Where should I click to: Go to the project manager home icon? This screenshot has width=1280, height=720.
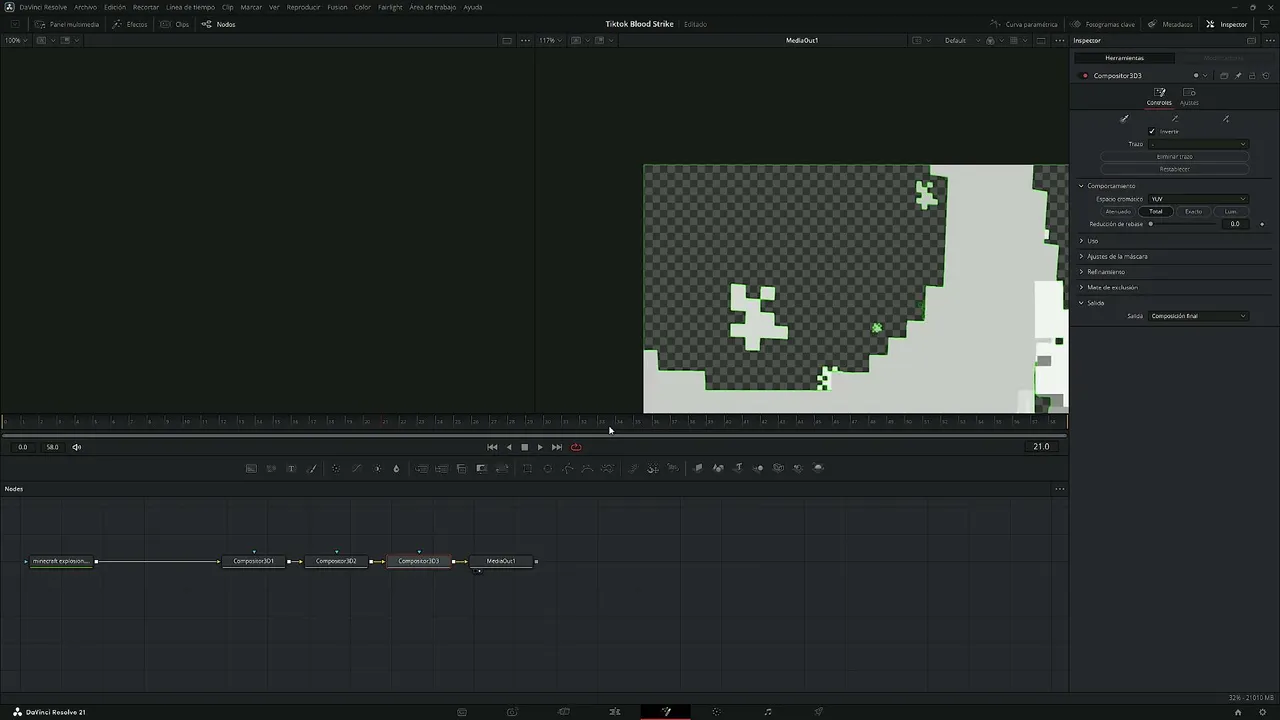tap(1238, 712)
